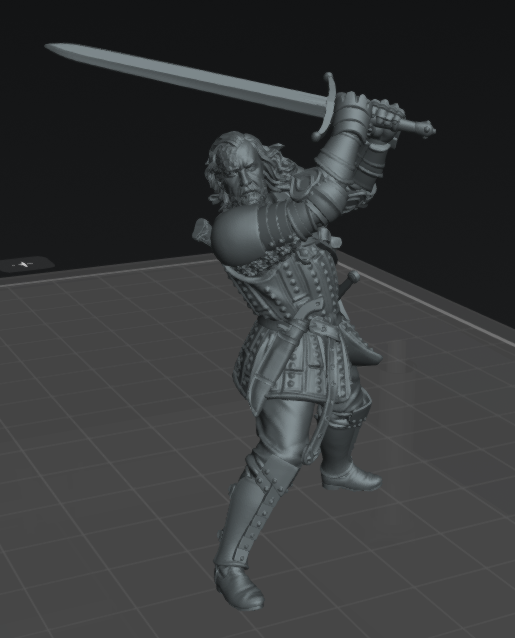Click the rounded shoulder pauldron
Image resolution: width=515 pixels, height=638 pixels.
tap(236, 236)
